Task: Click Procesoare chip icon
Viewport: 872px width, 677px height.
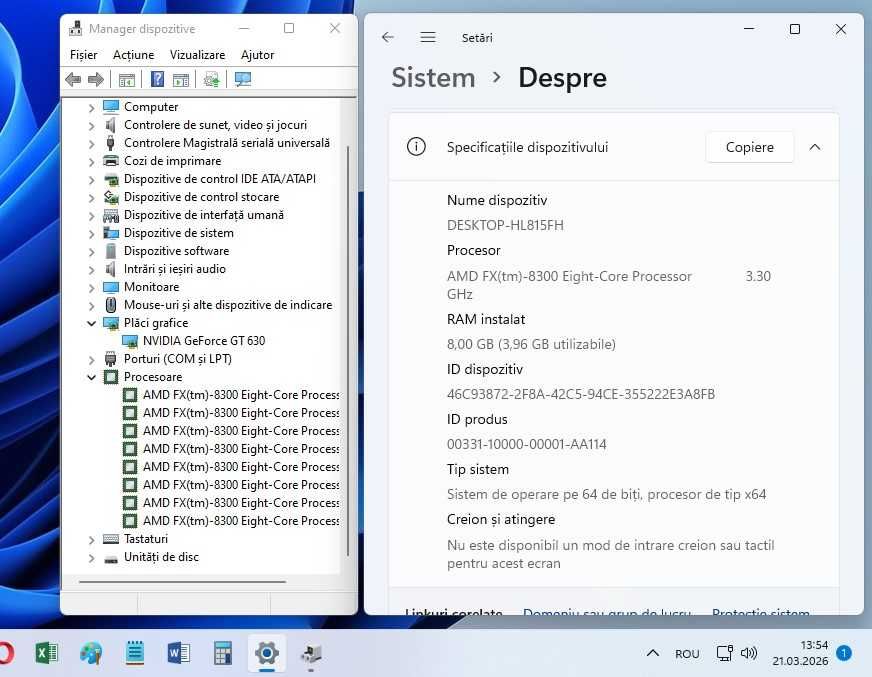Action: pyautogui.click(x=111, y=377)
